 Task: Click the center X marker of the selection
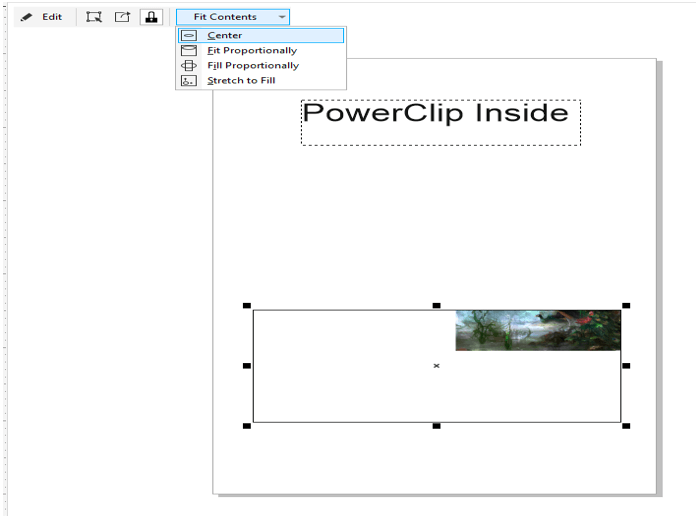(436, 365)
